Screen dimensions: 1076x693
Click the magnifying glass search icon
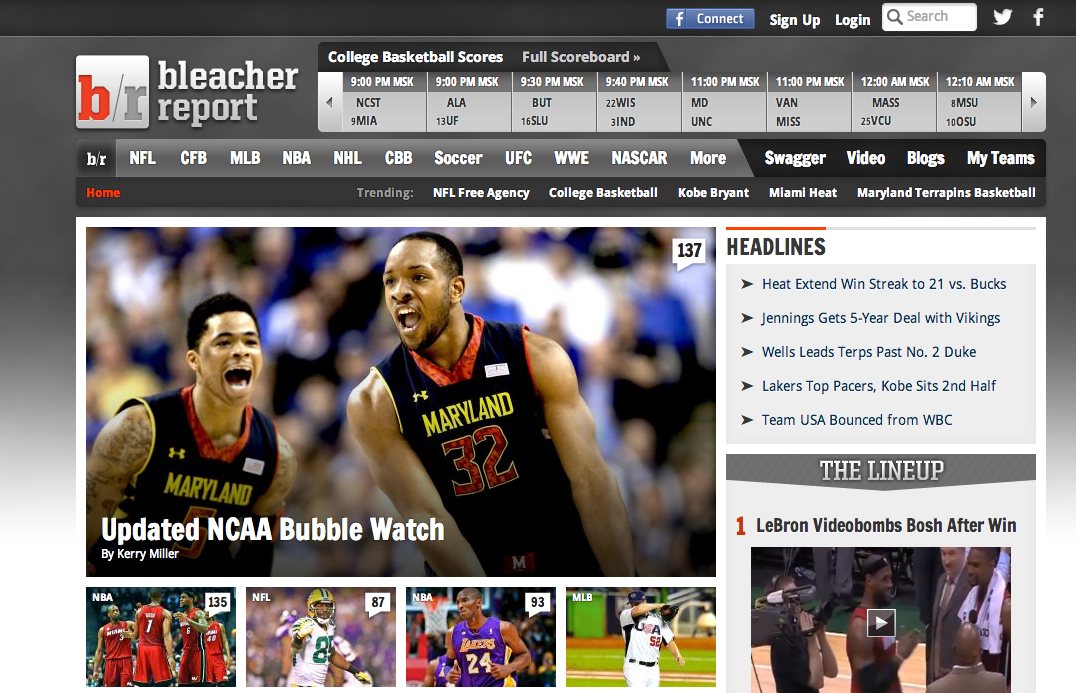[894, 16]
